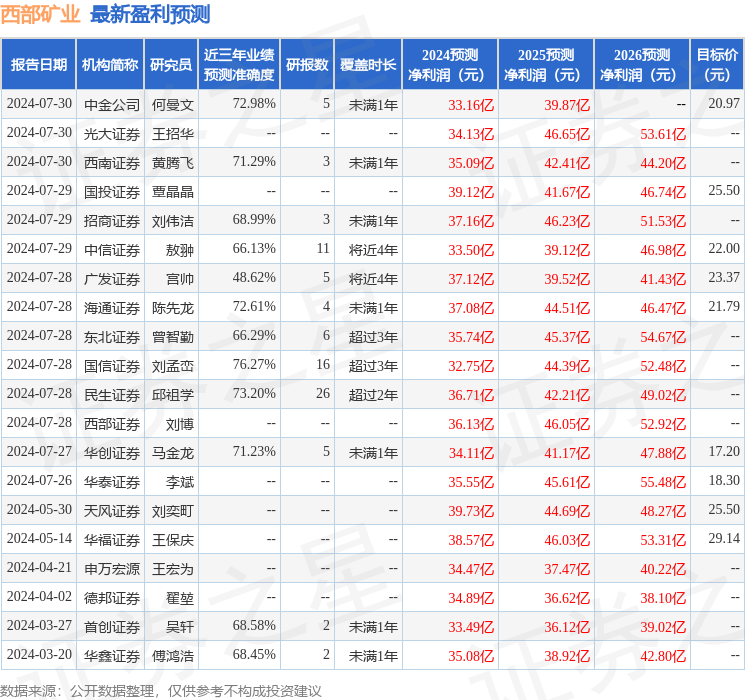Viewport: 745px width, 700px height.
Task: Click 2026 profit value 55.48亿
Action: 663,481
